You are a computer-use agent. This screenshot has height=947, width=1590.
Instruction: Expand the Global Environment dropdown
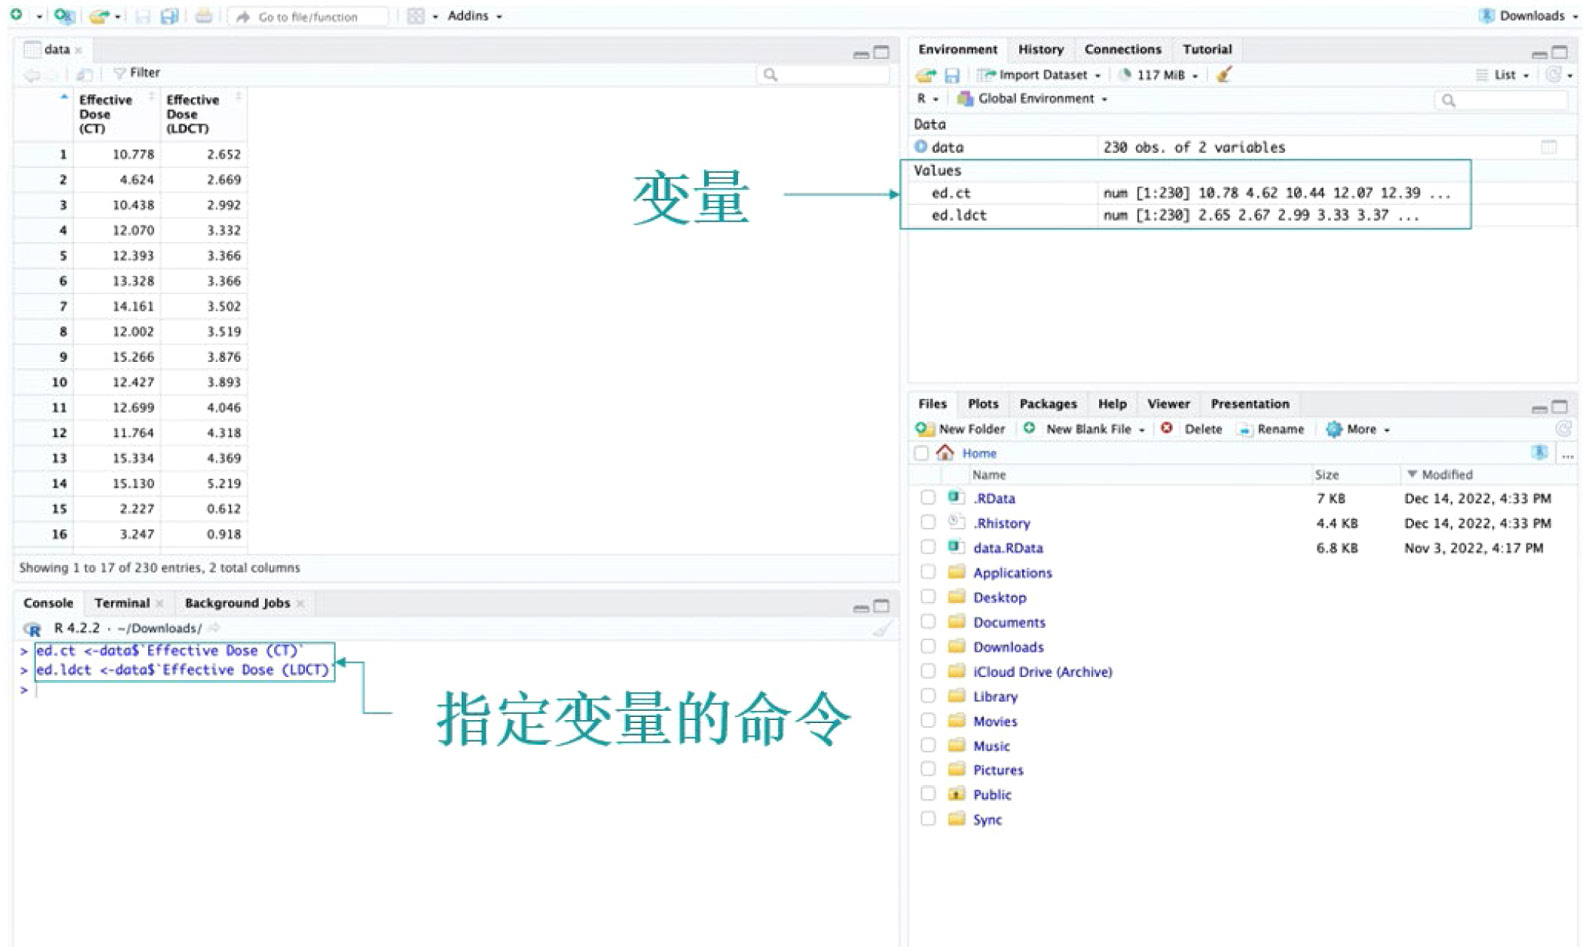(x=1034, y=99)
